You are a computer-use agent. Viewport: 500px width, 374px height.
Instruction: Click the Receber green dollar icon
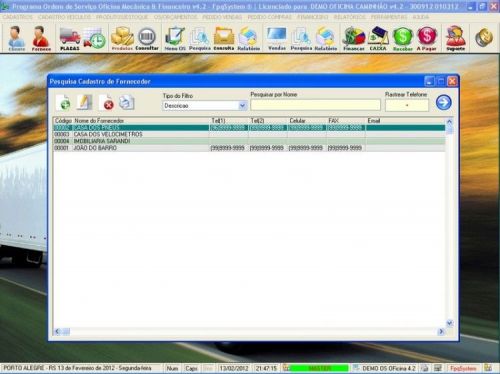403,38
